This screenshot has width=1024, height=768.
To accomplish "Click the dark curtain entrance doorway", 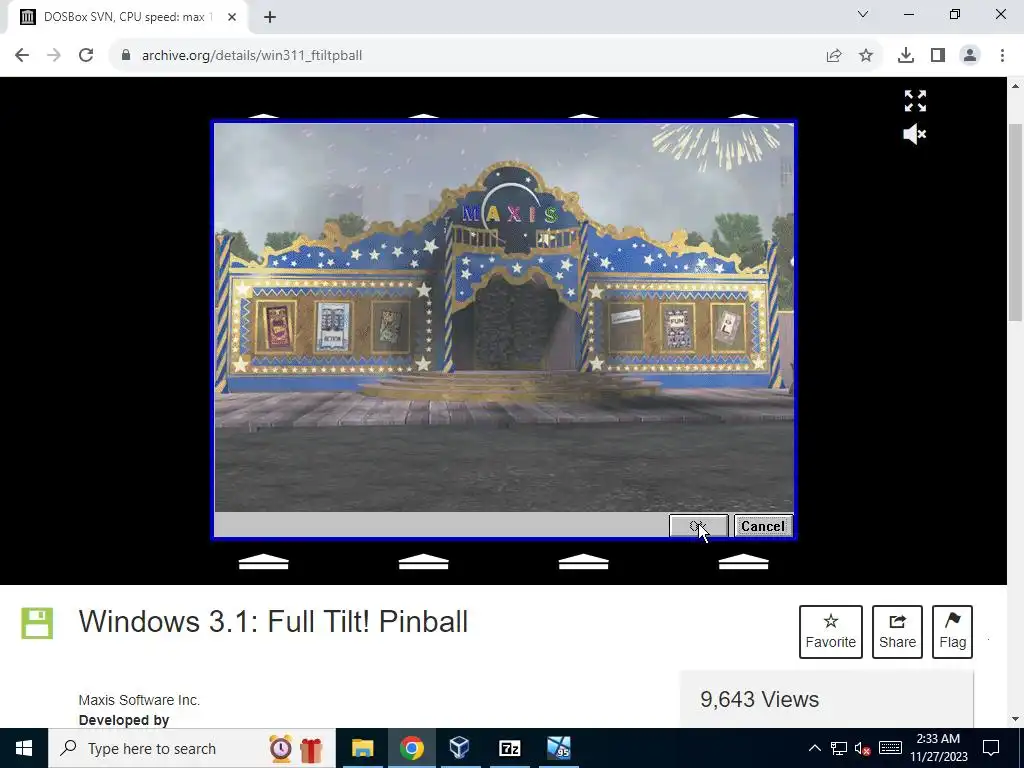I will tap(514, 323).
